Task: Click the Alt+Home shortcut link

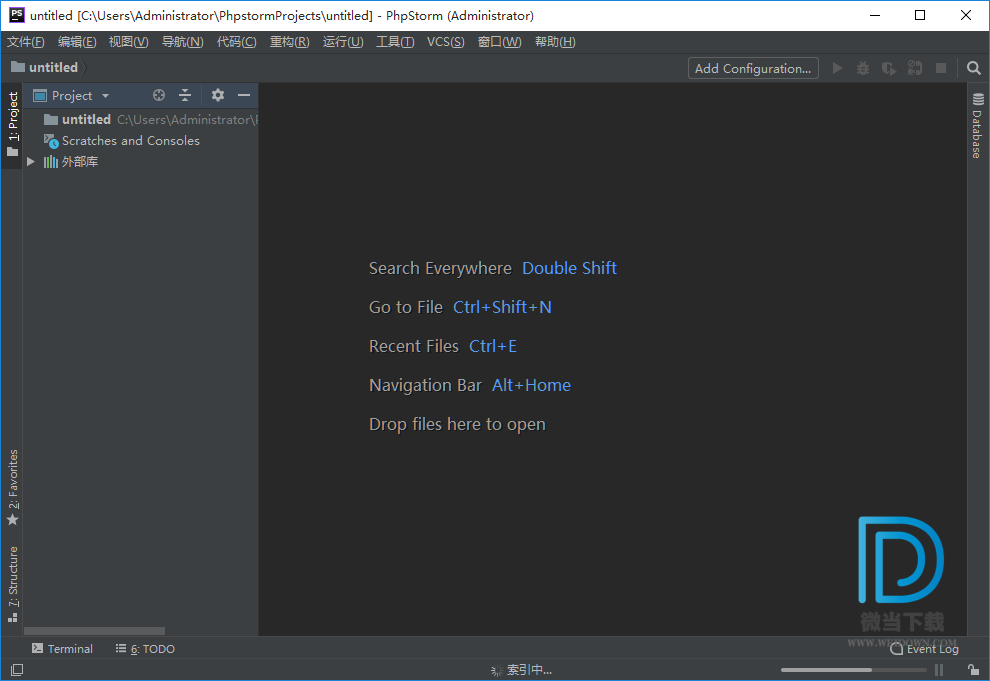Action: pos(531,386)
